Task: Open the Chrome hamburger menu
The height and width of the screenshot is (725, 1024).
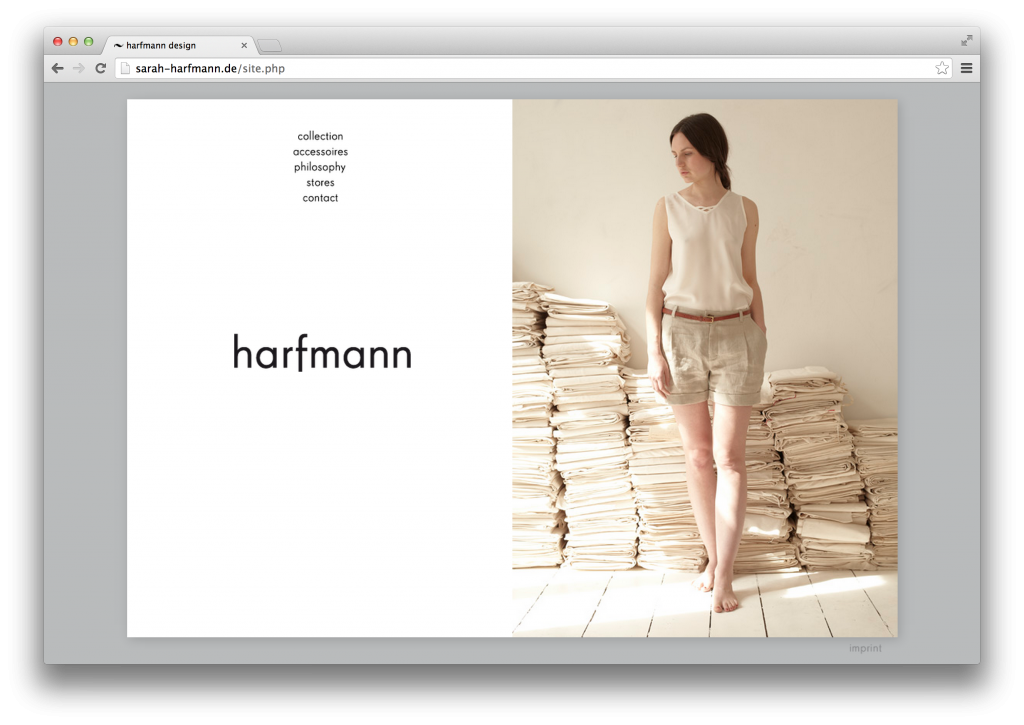Action: coord(967,68)
